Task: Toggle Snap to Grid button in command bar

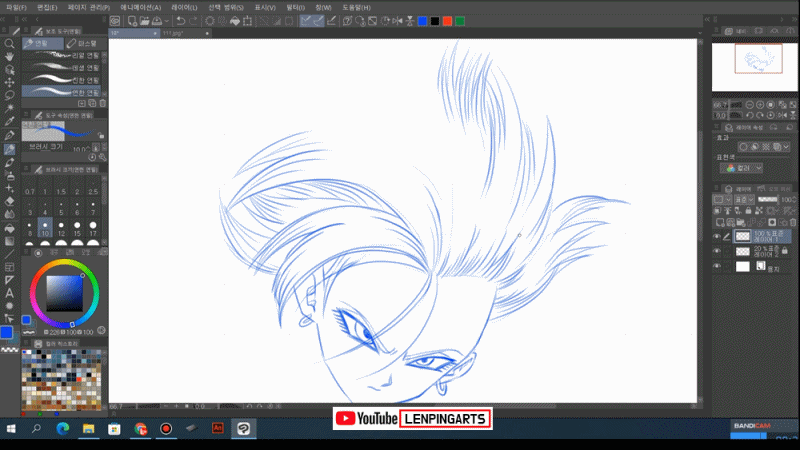Action: (331, 21)
